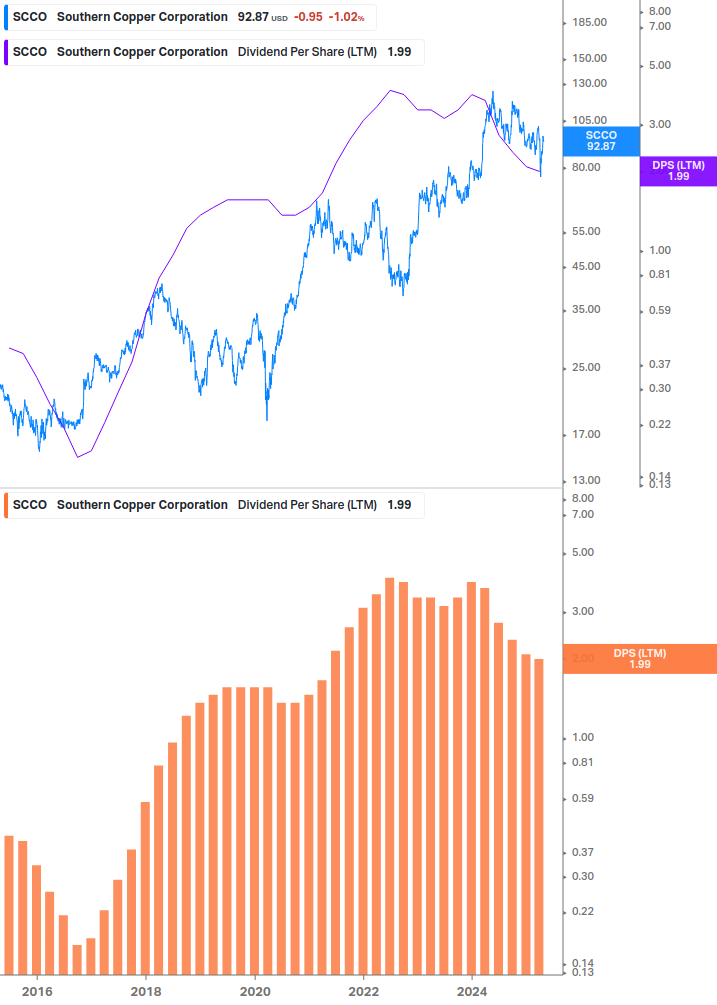Viewport: 717px width, 1005px height.
Task: Click the 2024 label on the time axis
Action: [472, 992]
